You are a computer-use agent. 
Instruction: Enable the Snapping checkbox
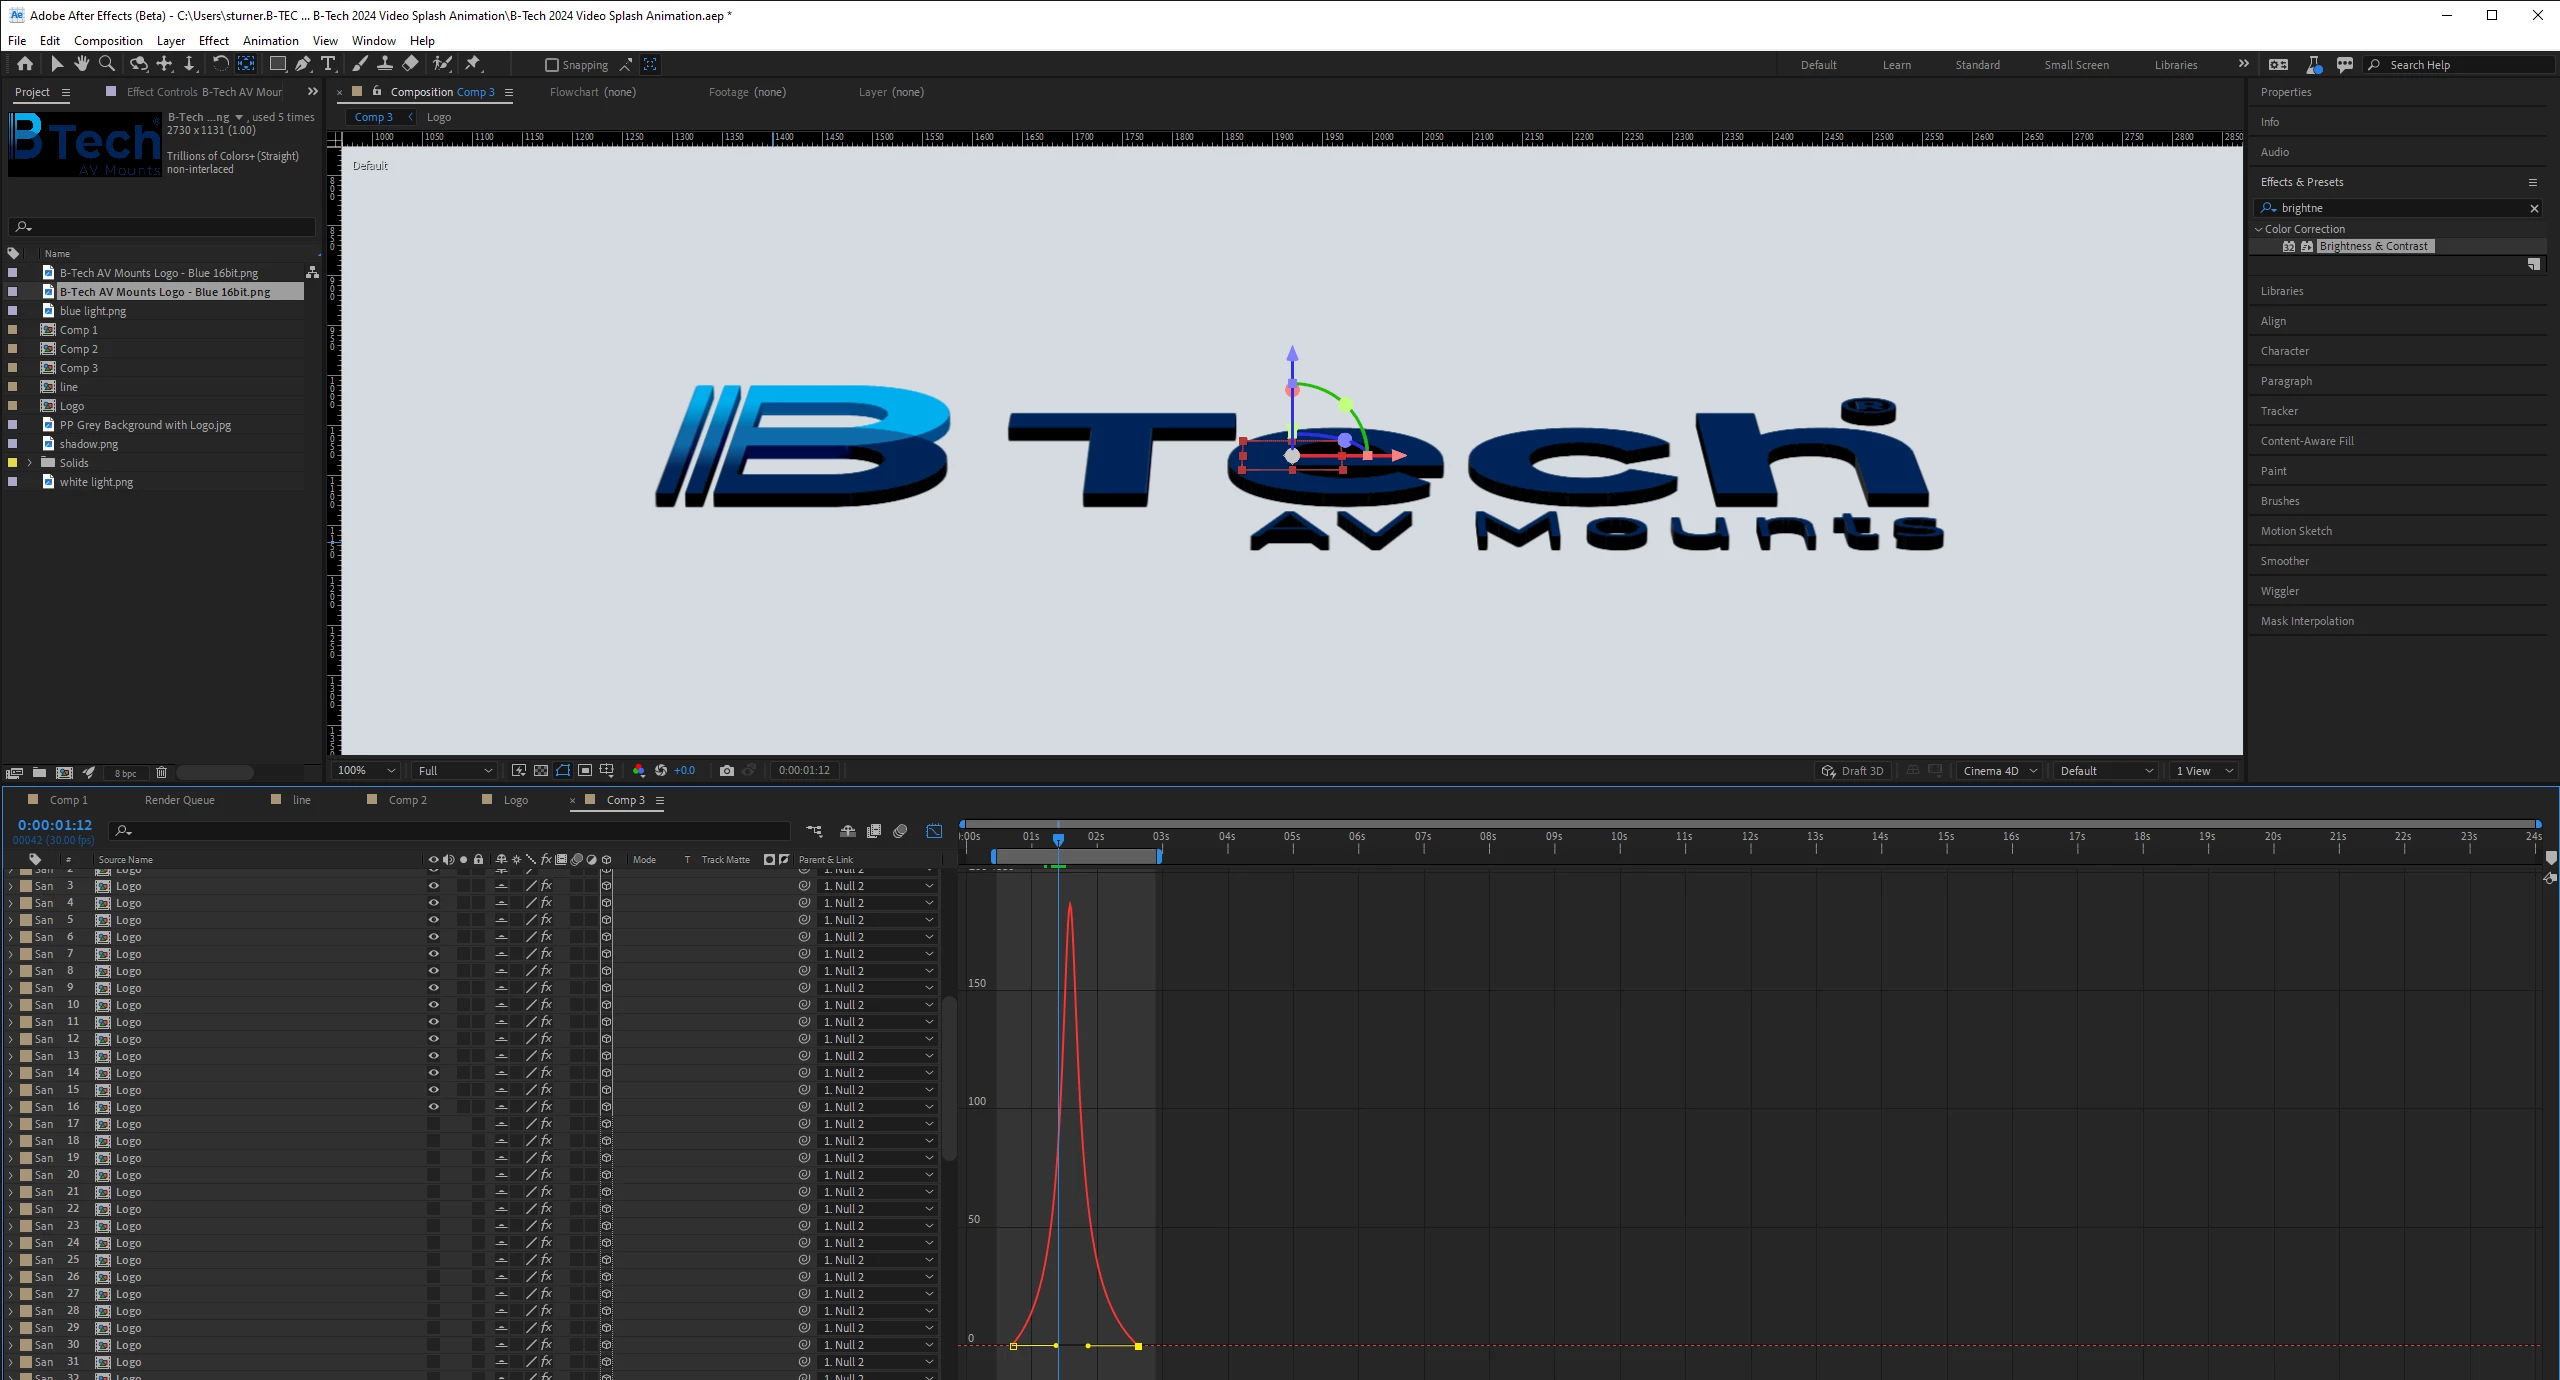[x=551, y=65]
